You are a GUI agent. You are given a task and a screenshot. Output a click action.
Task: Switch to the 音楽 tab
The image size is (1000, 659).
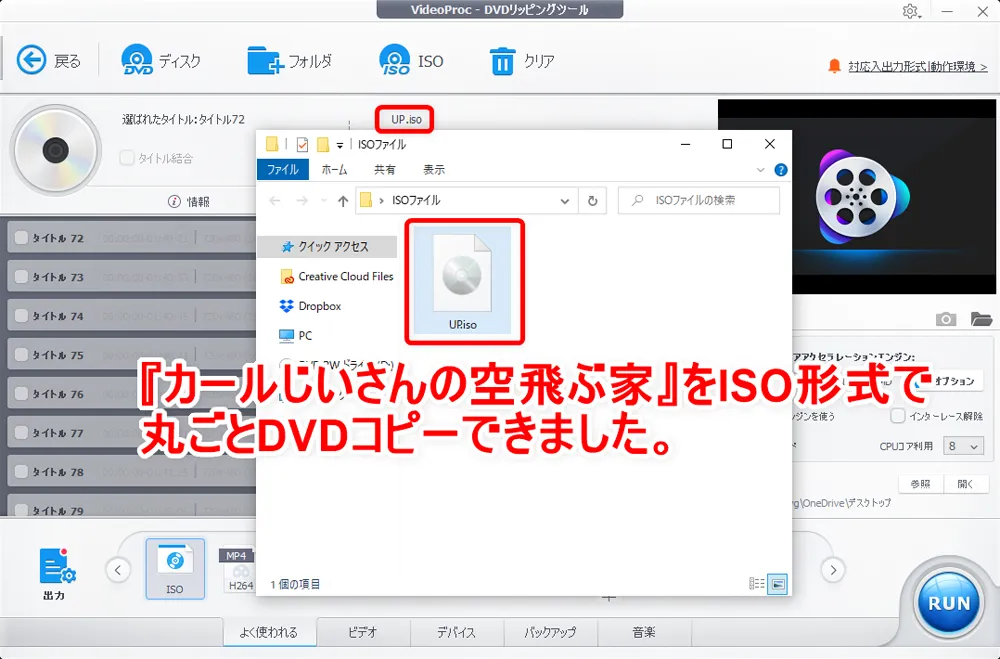coord(643,632)
